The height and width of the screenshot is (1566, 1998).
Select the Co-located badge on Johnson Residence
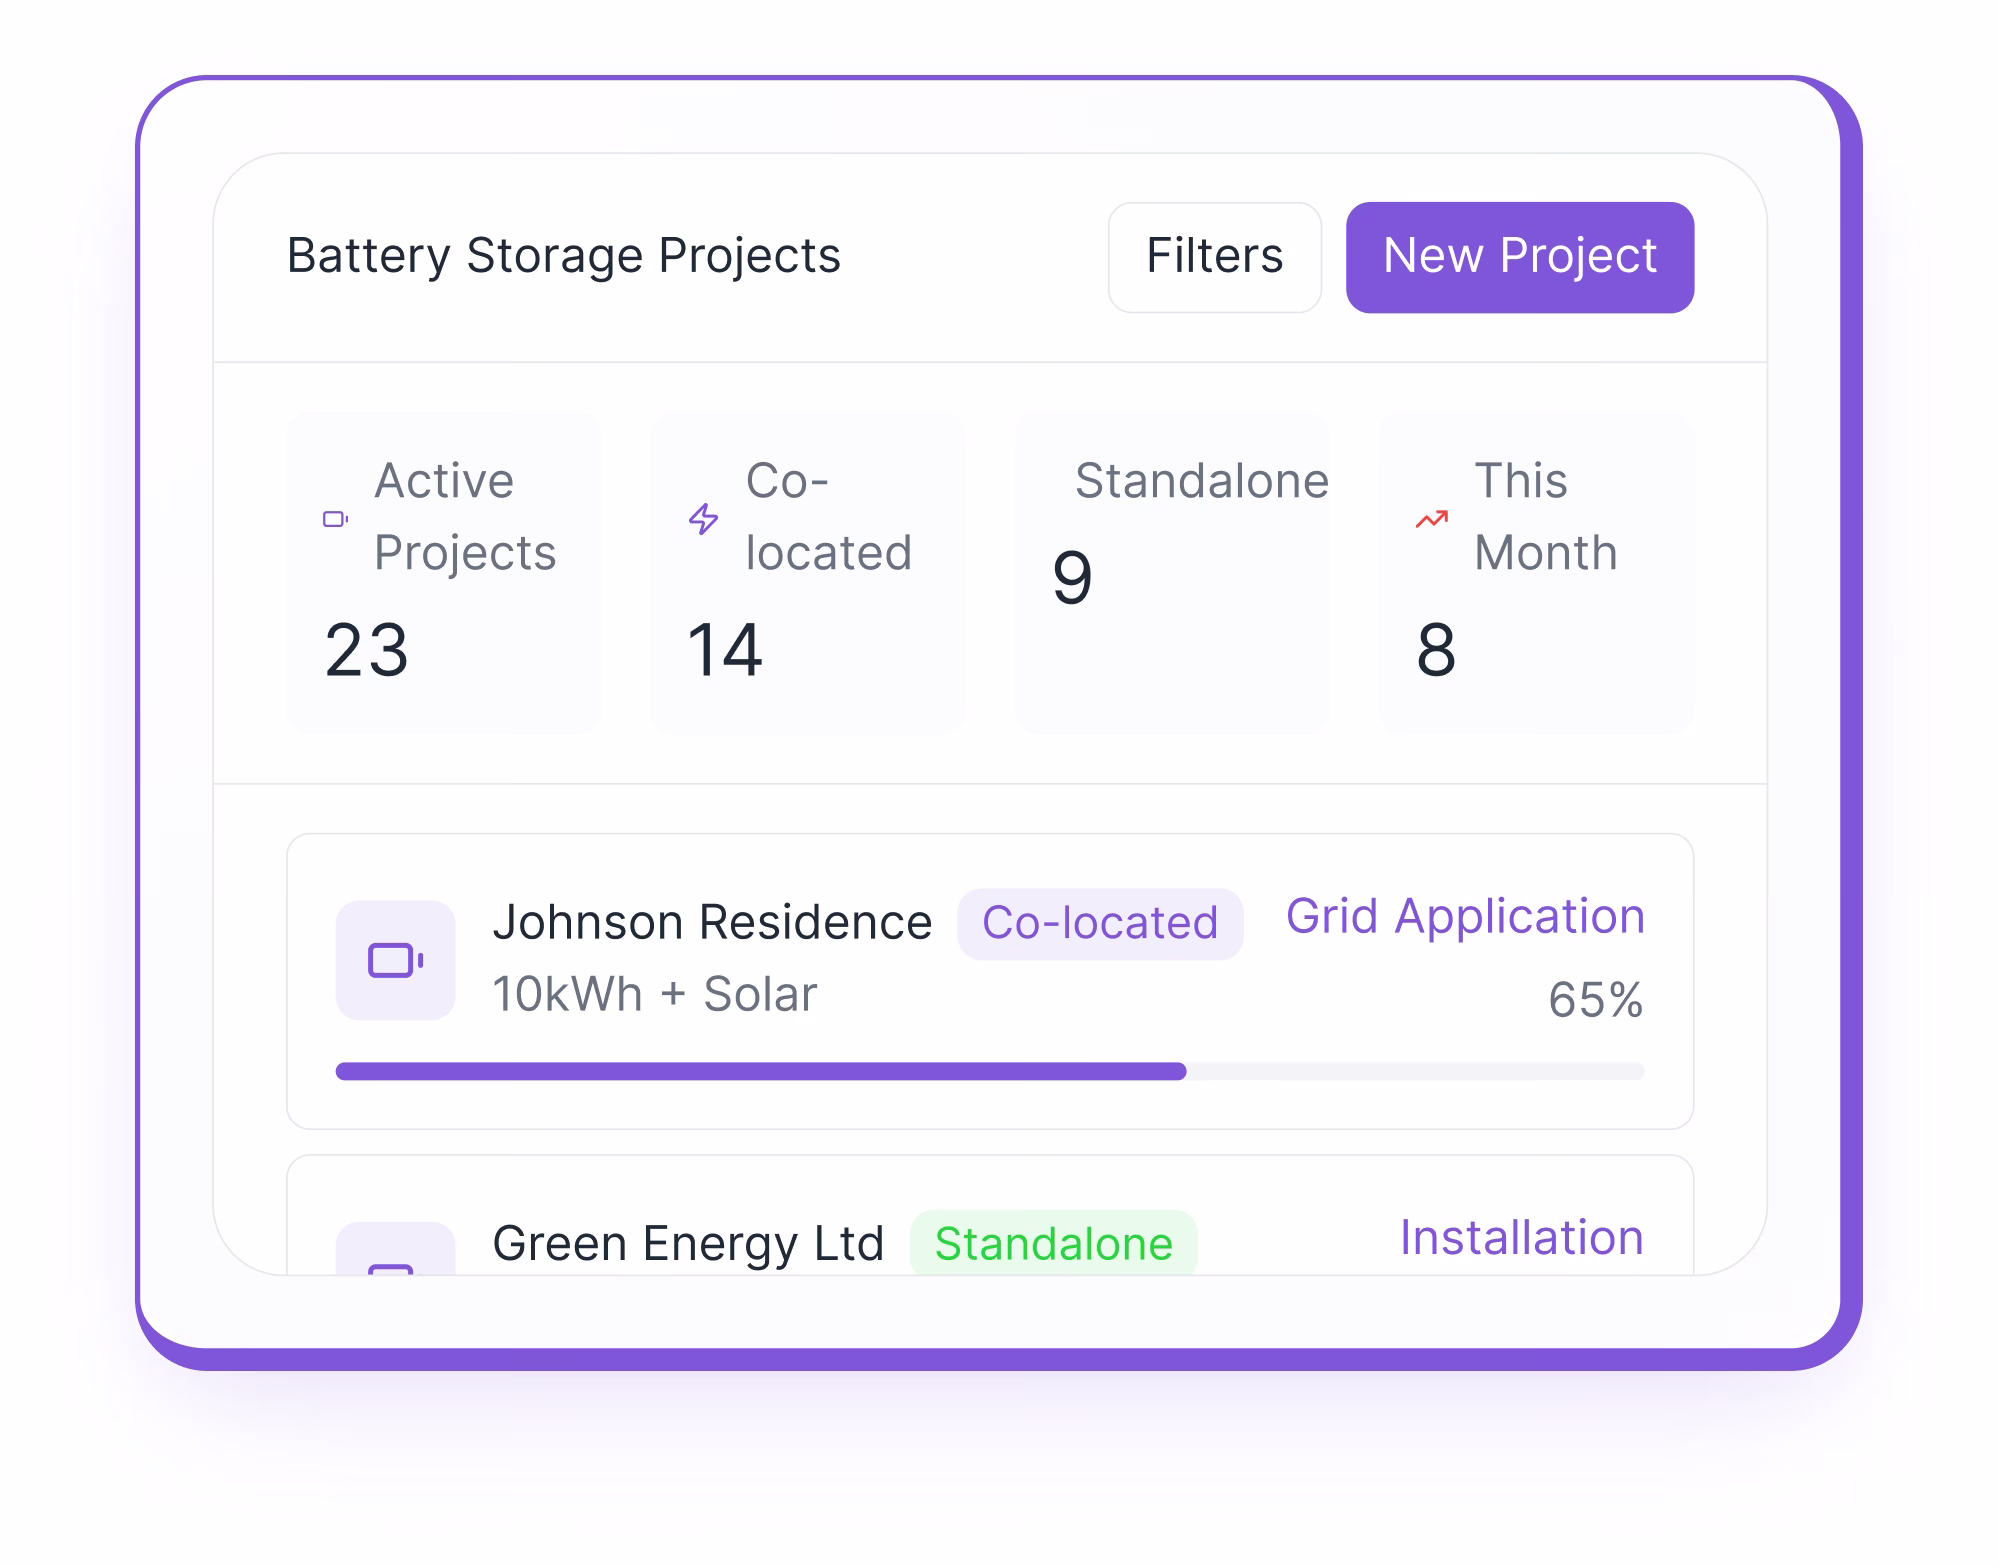click(1100, 922)
